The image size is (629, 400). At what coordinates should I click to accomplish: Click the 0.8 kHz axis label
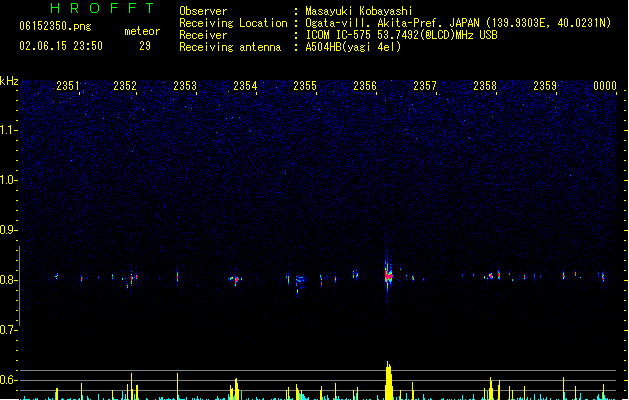click(x=8, y=280)
